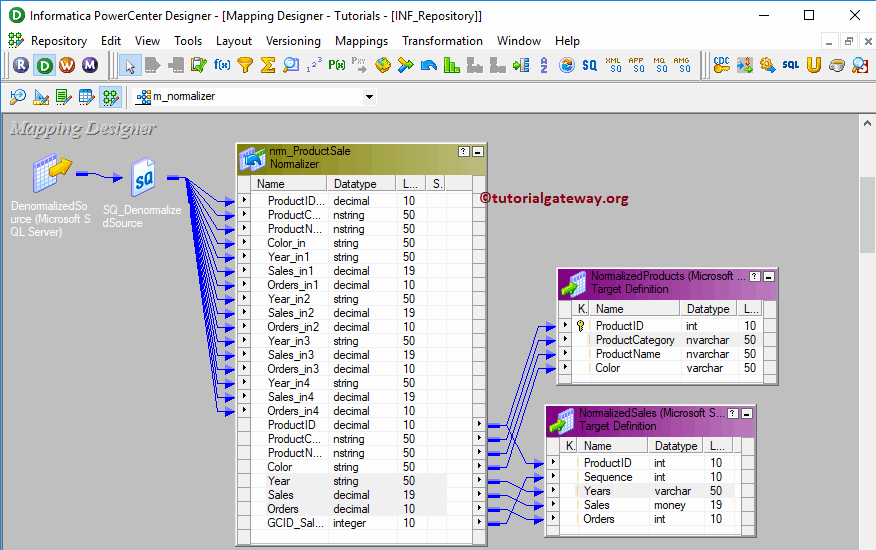
Task: Click the XML SQ toolbar icon
Action: click(613, 65)
